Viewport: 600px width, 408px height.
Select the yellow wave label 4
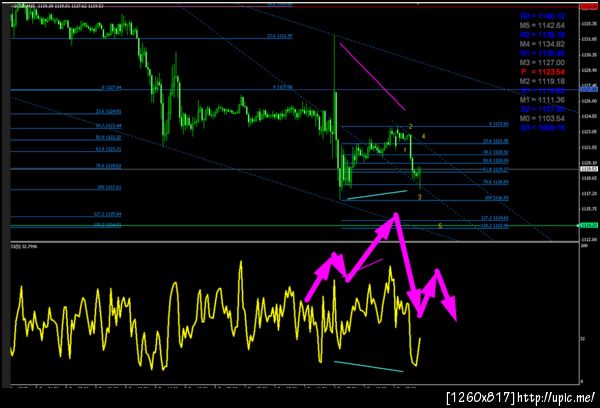tap(423, 136)
